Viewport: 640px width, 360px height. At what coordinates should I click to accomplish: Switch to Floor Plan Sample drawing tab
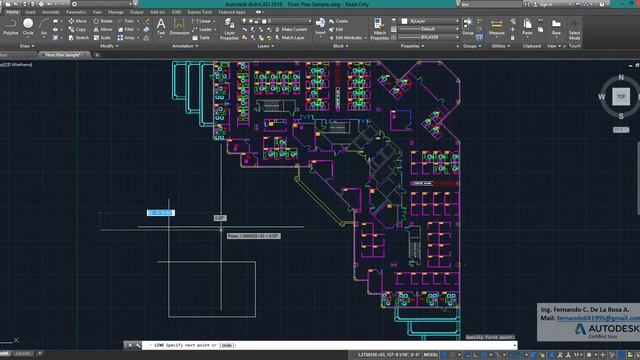click(x=62, y=55)
